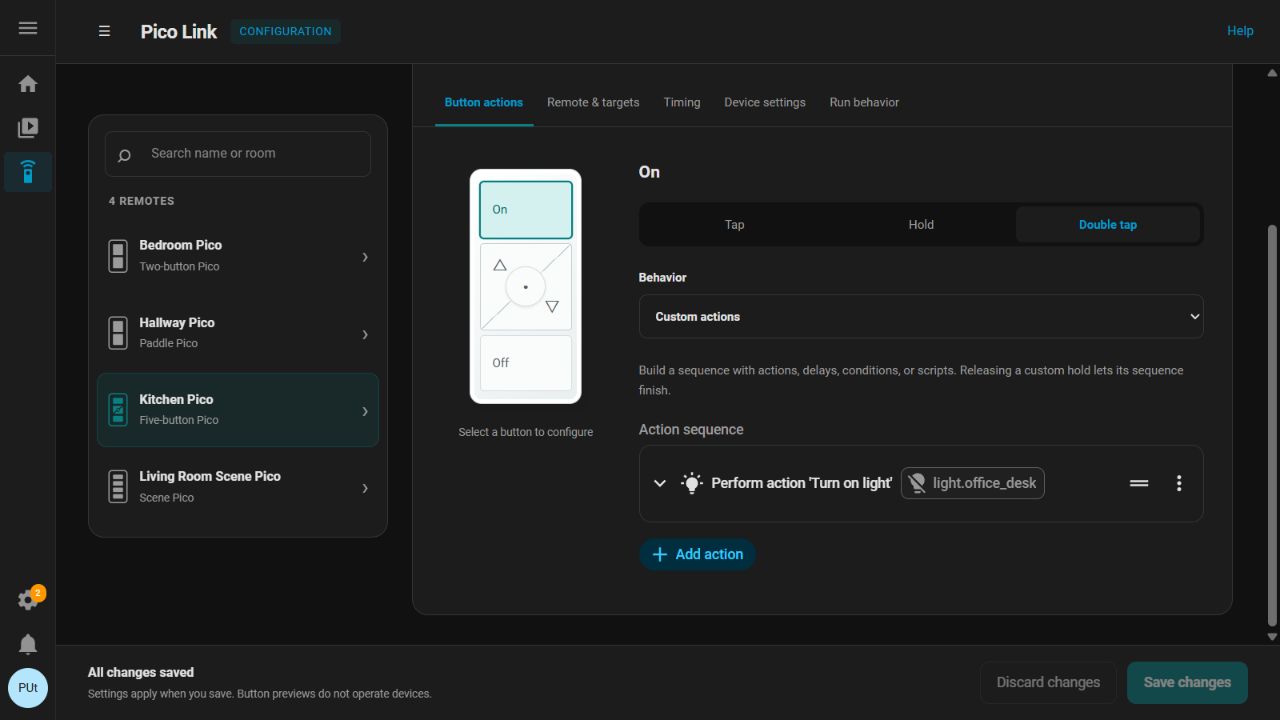Open the action three-dot overflow menu
Screen dimensions: 1280x720
coord(1179,483)
